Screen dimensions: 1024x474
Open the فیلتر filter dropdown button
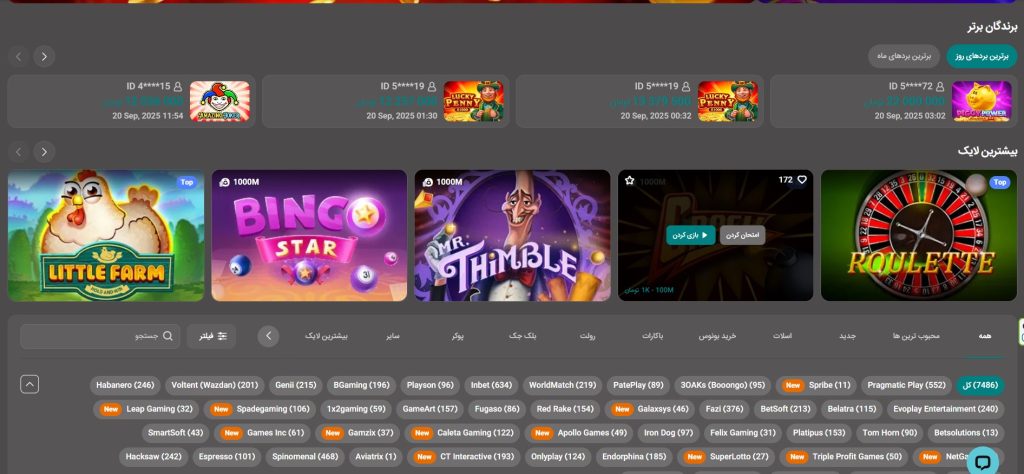click(x=212, y=336)
